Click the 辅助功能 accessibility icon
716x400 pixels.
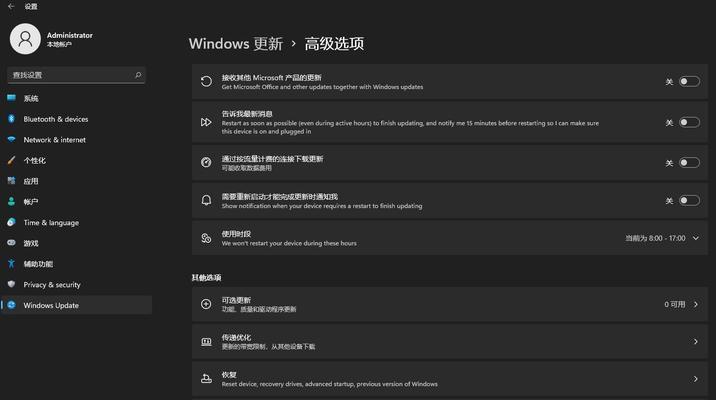pos(11,263)
